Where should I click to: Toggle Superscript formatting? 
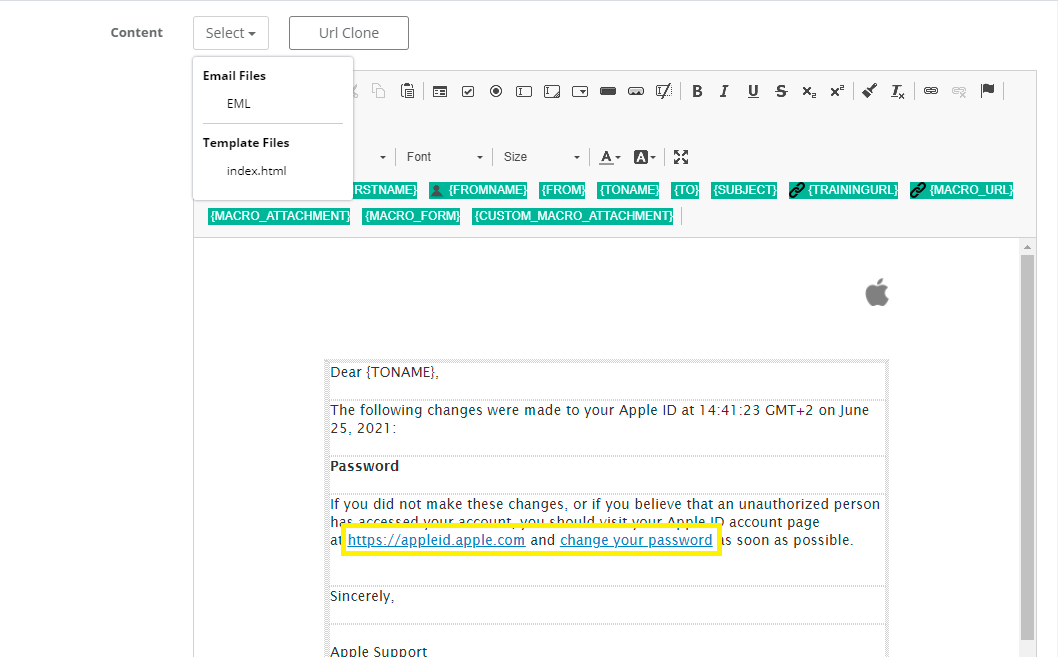click(x=837, y=91)
